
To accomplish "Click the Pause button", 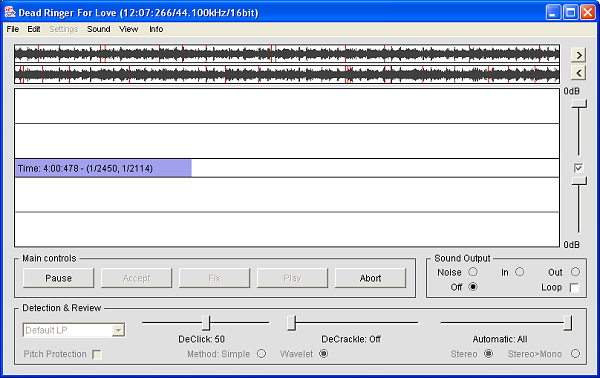I will (x=59, y=278).
